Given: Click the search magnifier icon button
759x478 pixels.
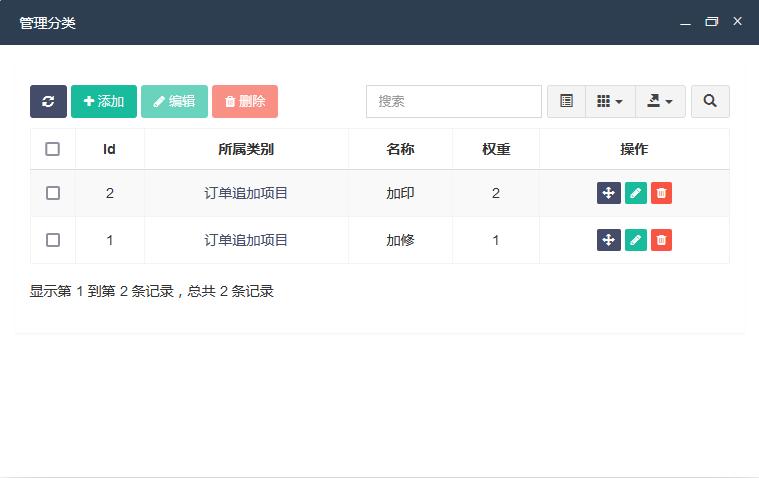Looking at the screenshot, I should 710,101.
